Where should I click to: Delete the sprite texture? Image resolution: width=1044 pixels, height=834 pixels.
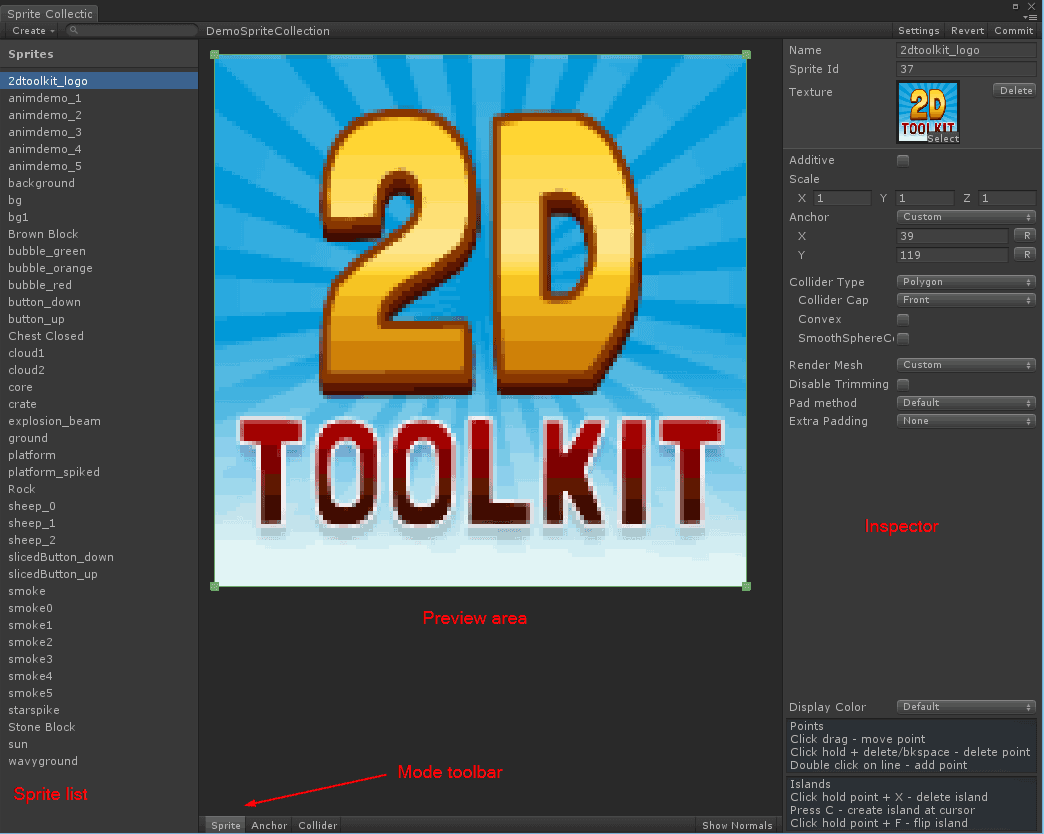[x=1015, y=91]
